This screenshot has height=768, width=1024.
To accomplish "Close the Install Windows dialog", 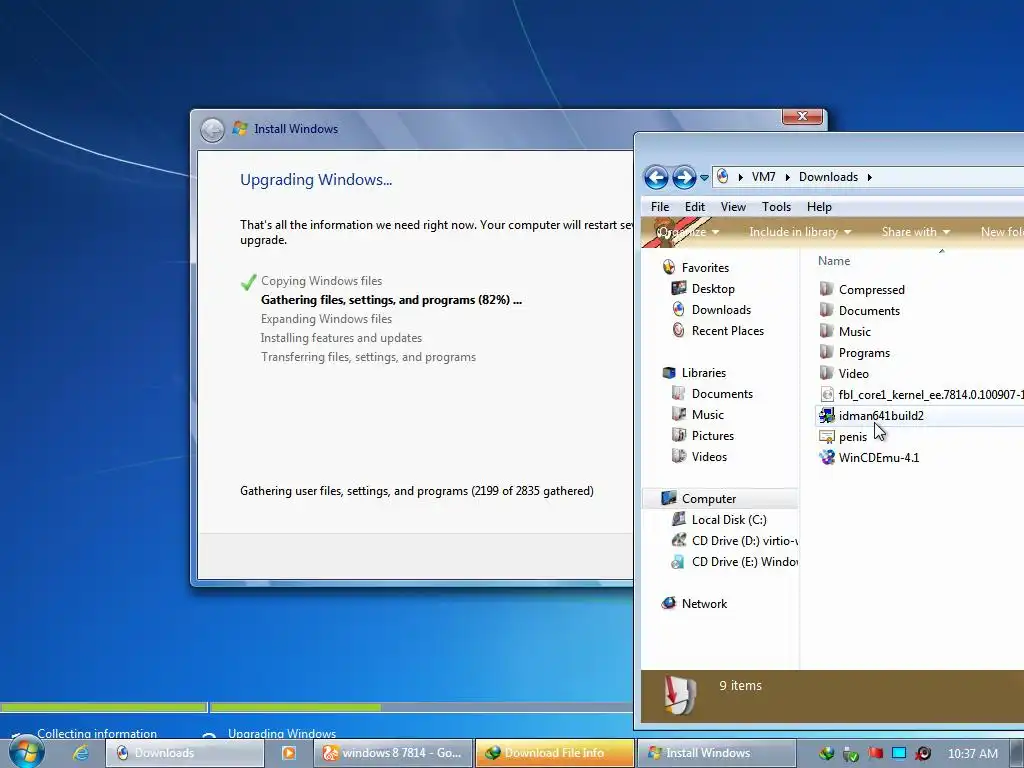I will pos(802,116).
